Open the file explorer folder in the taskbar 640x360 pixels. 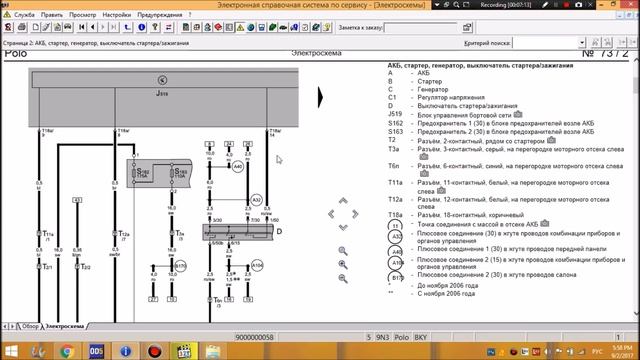pos(213,351)
